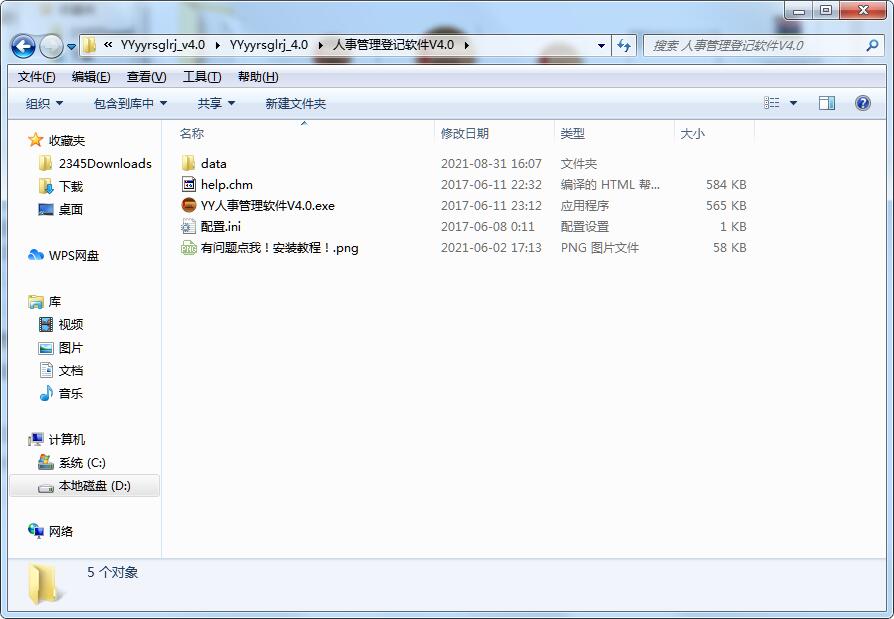Screen dimensions: 894x619
Task: Click the 584 KB size value
Action: (726, 185)
